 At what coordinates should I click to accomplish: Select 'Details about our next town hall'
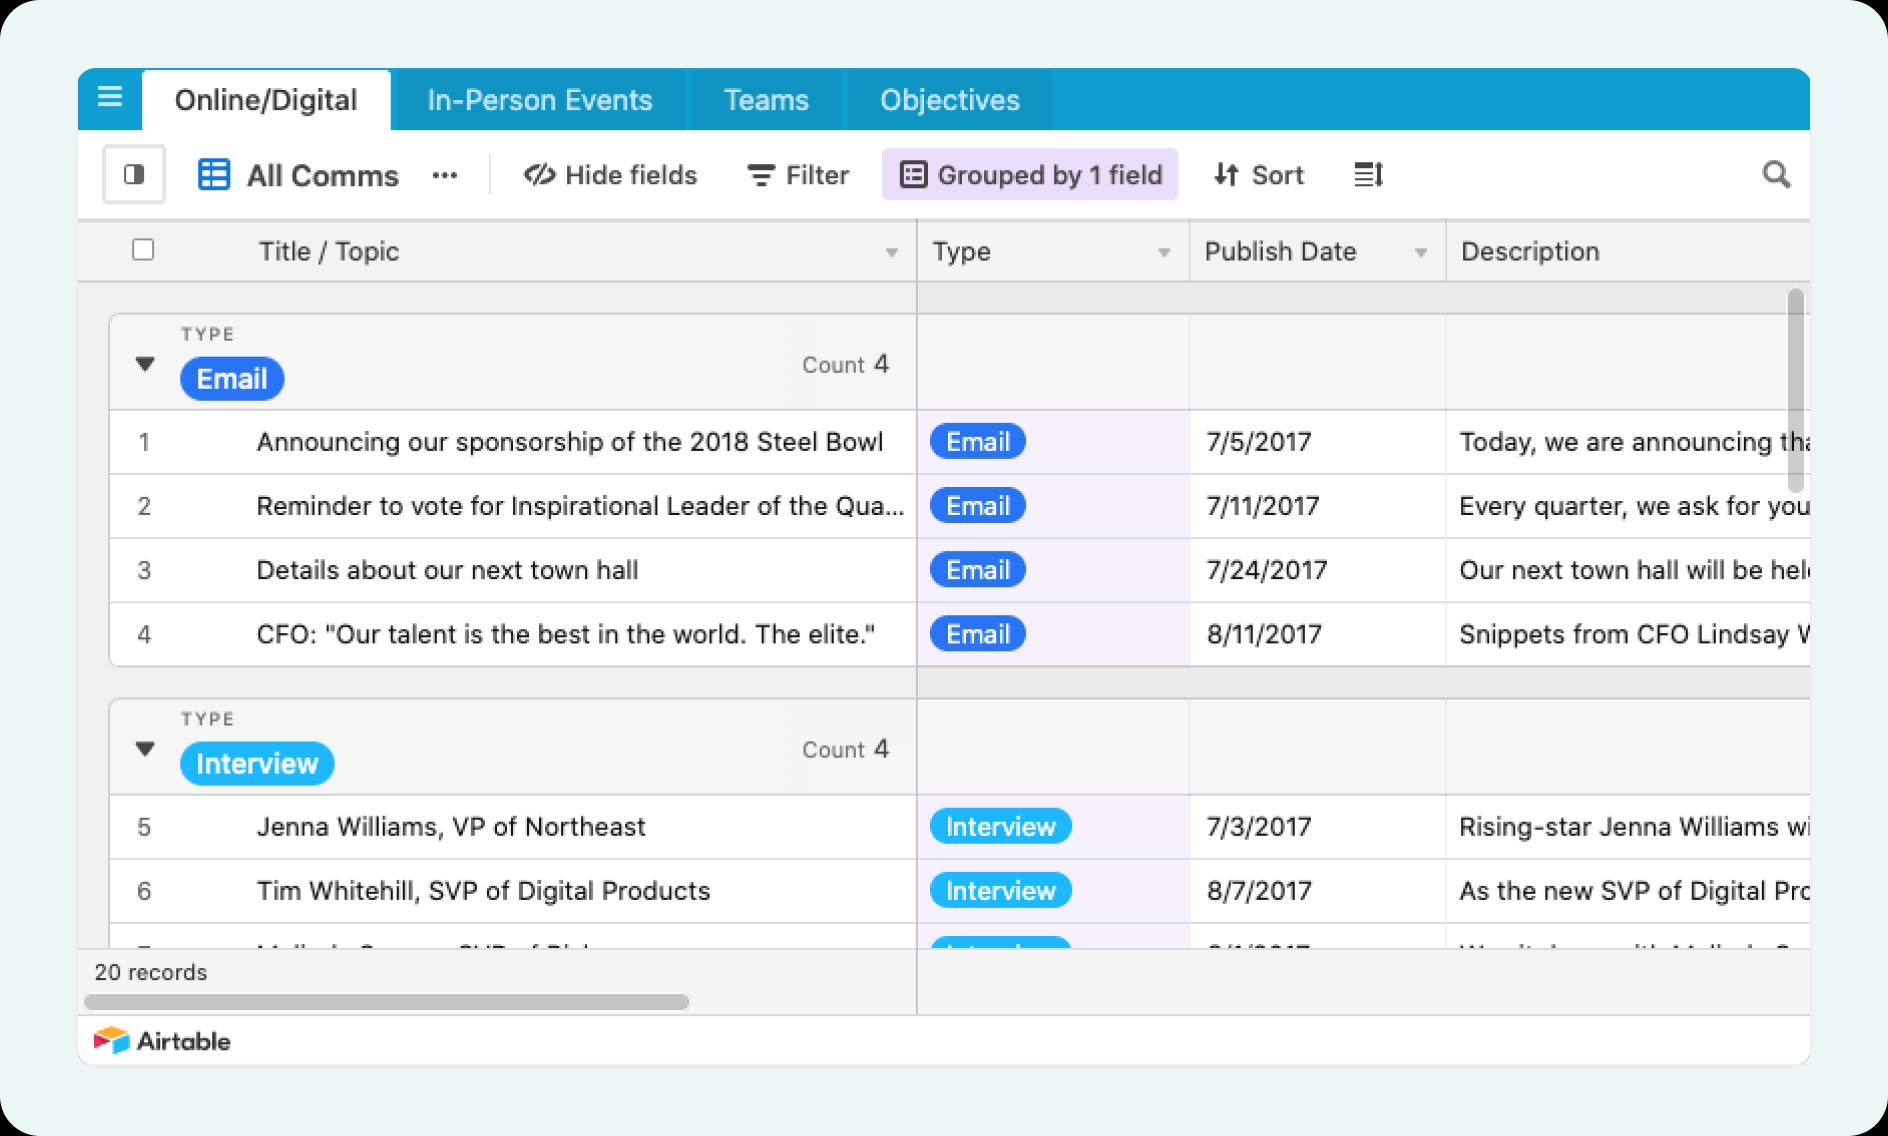pyautogui.click(x=447, y=570)
